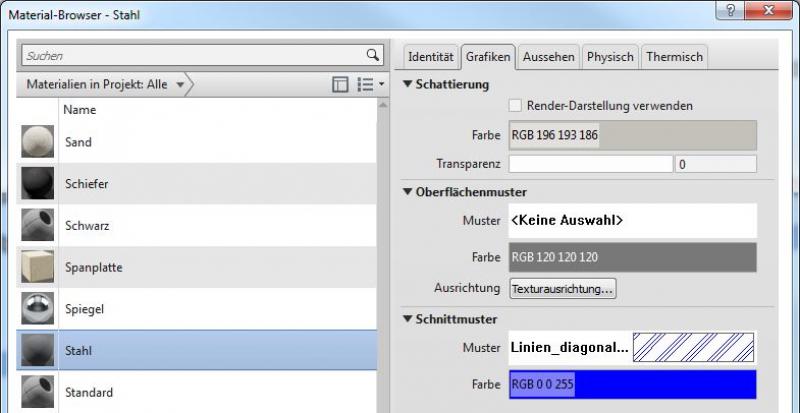Open the Thermisch tab
The width and height of the screenshot is (800, 413).
[675, 57]
